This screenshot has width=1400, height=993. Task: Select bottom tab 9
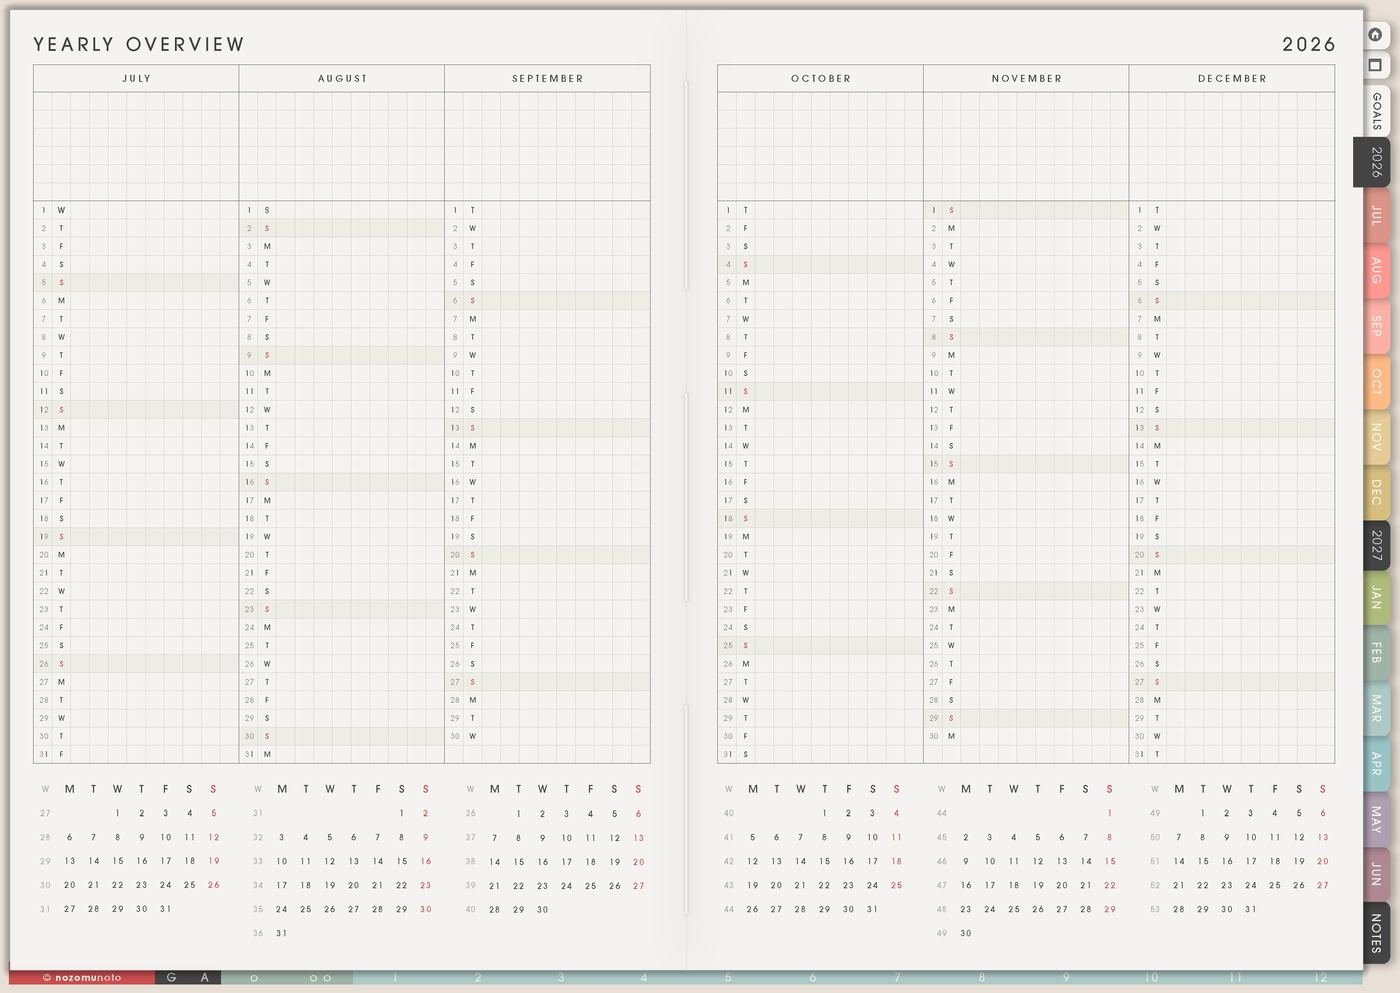1067,977
